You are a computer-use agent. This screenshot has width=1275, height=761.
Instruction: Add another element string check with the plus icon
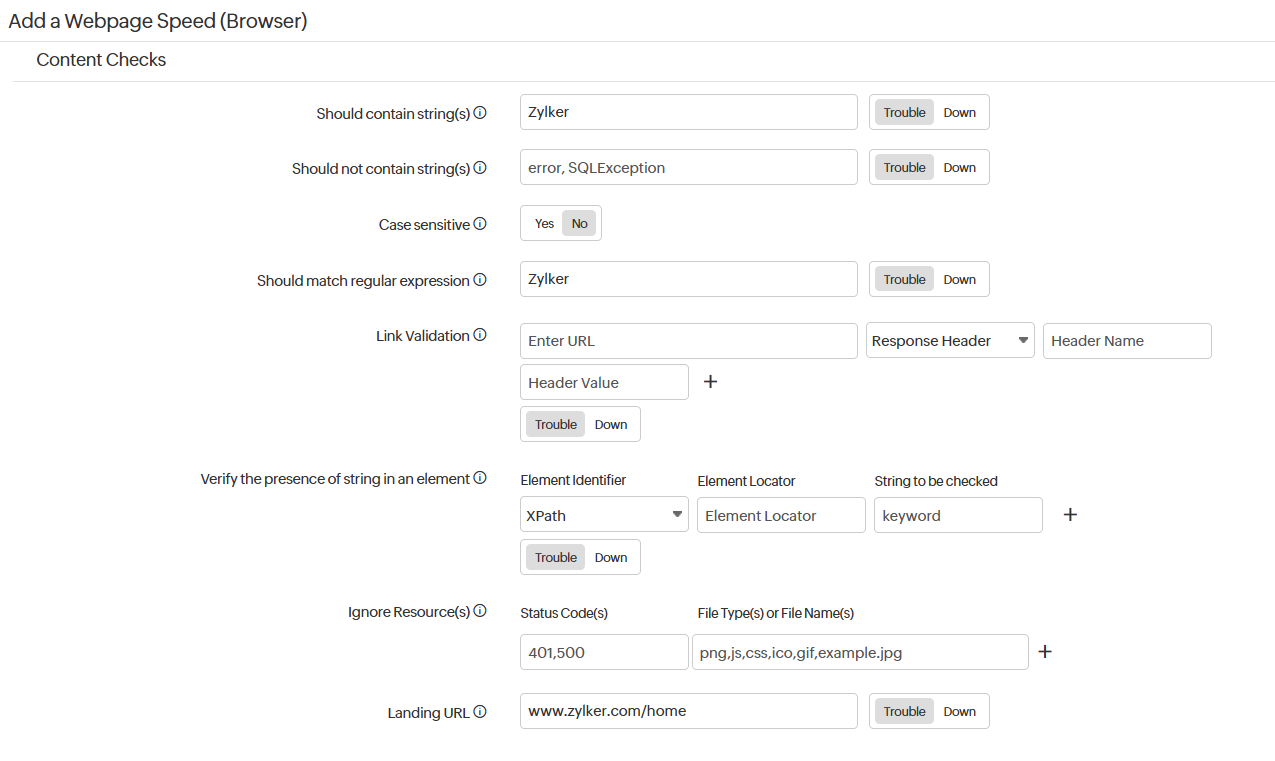click(x=1070, y=514)
